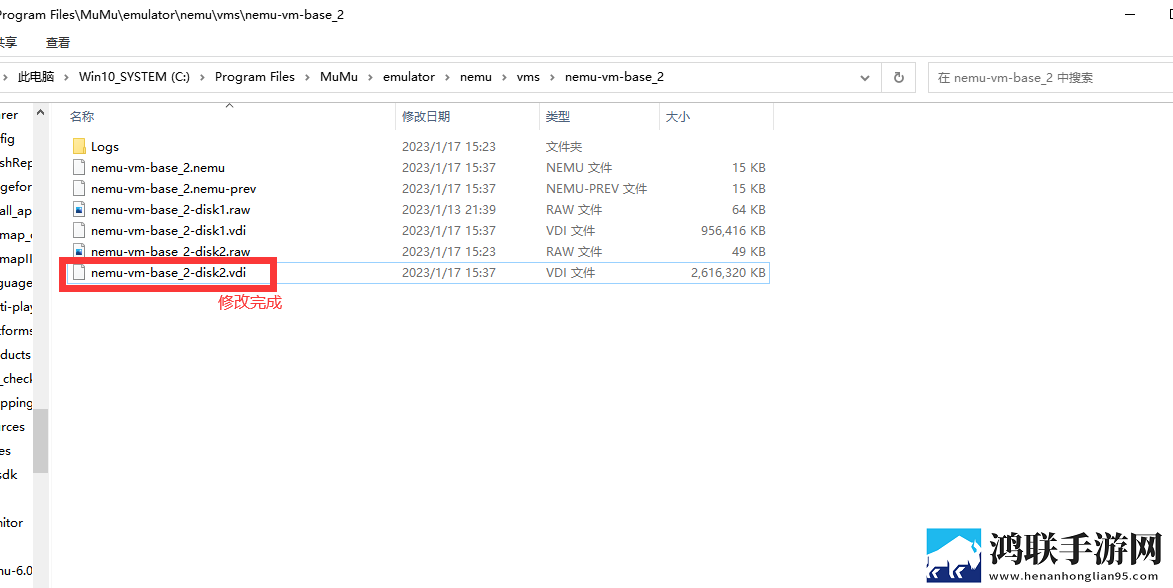Click the 956,416 KB size cell
1173x588 pixels.
click(734, 230)
